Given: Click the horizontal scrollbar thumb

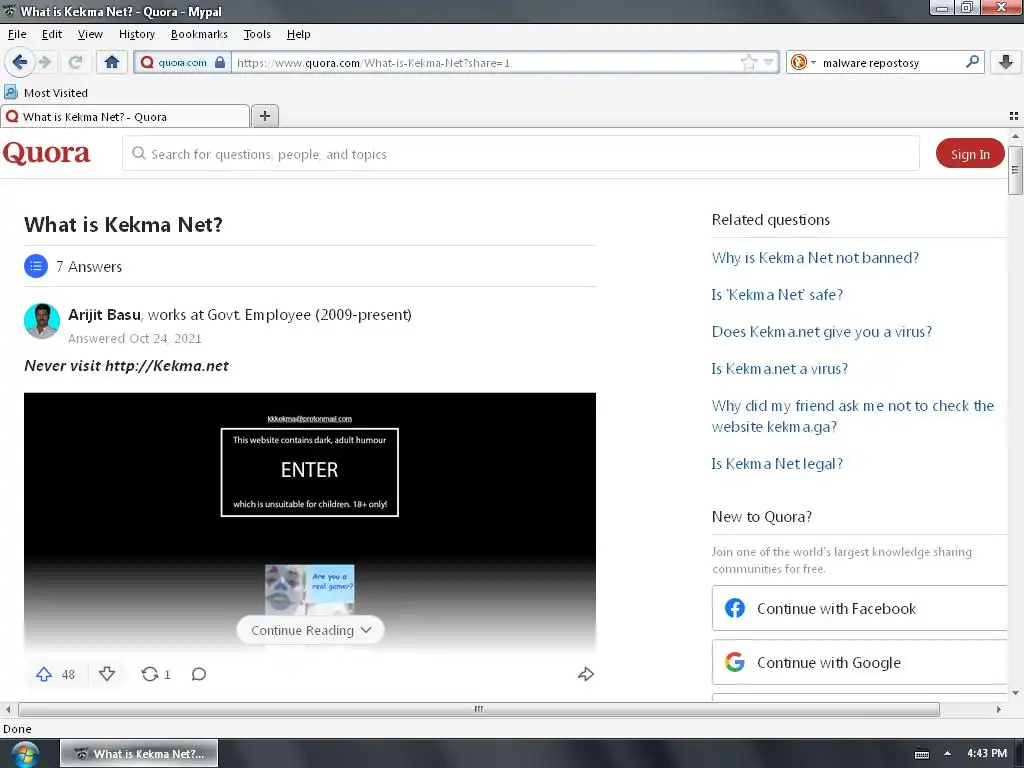Looking at the screenshot, I should coord(479,709).
